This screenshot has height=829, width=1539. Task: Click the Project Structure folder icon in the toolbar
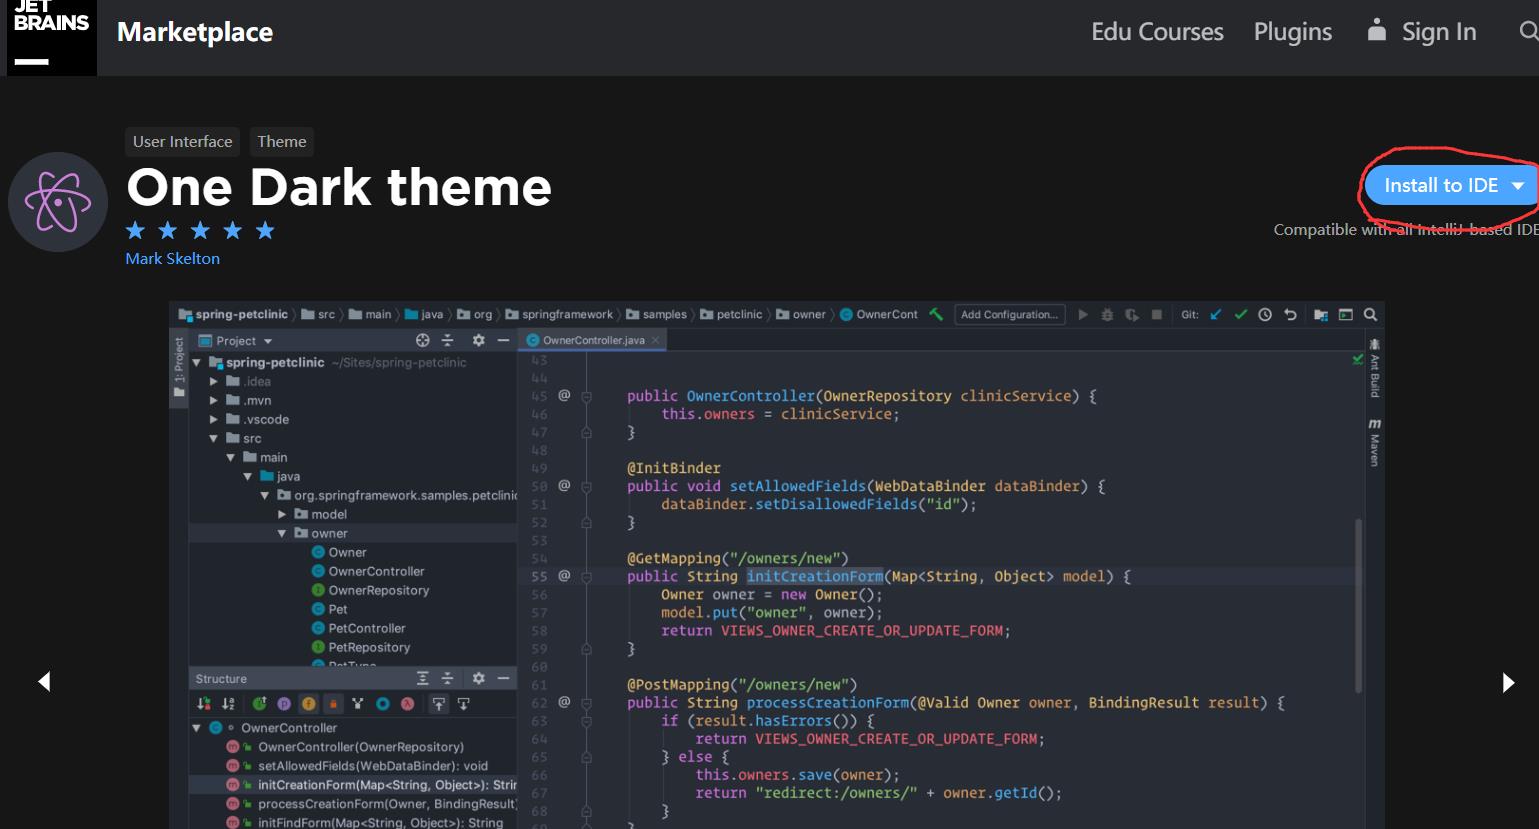[x=1321, y=314]
